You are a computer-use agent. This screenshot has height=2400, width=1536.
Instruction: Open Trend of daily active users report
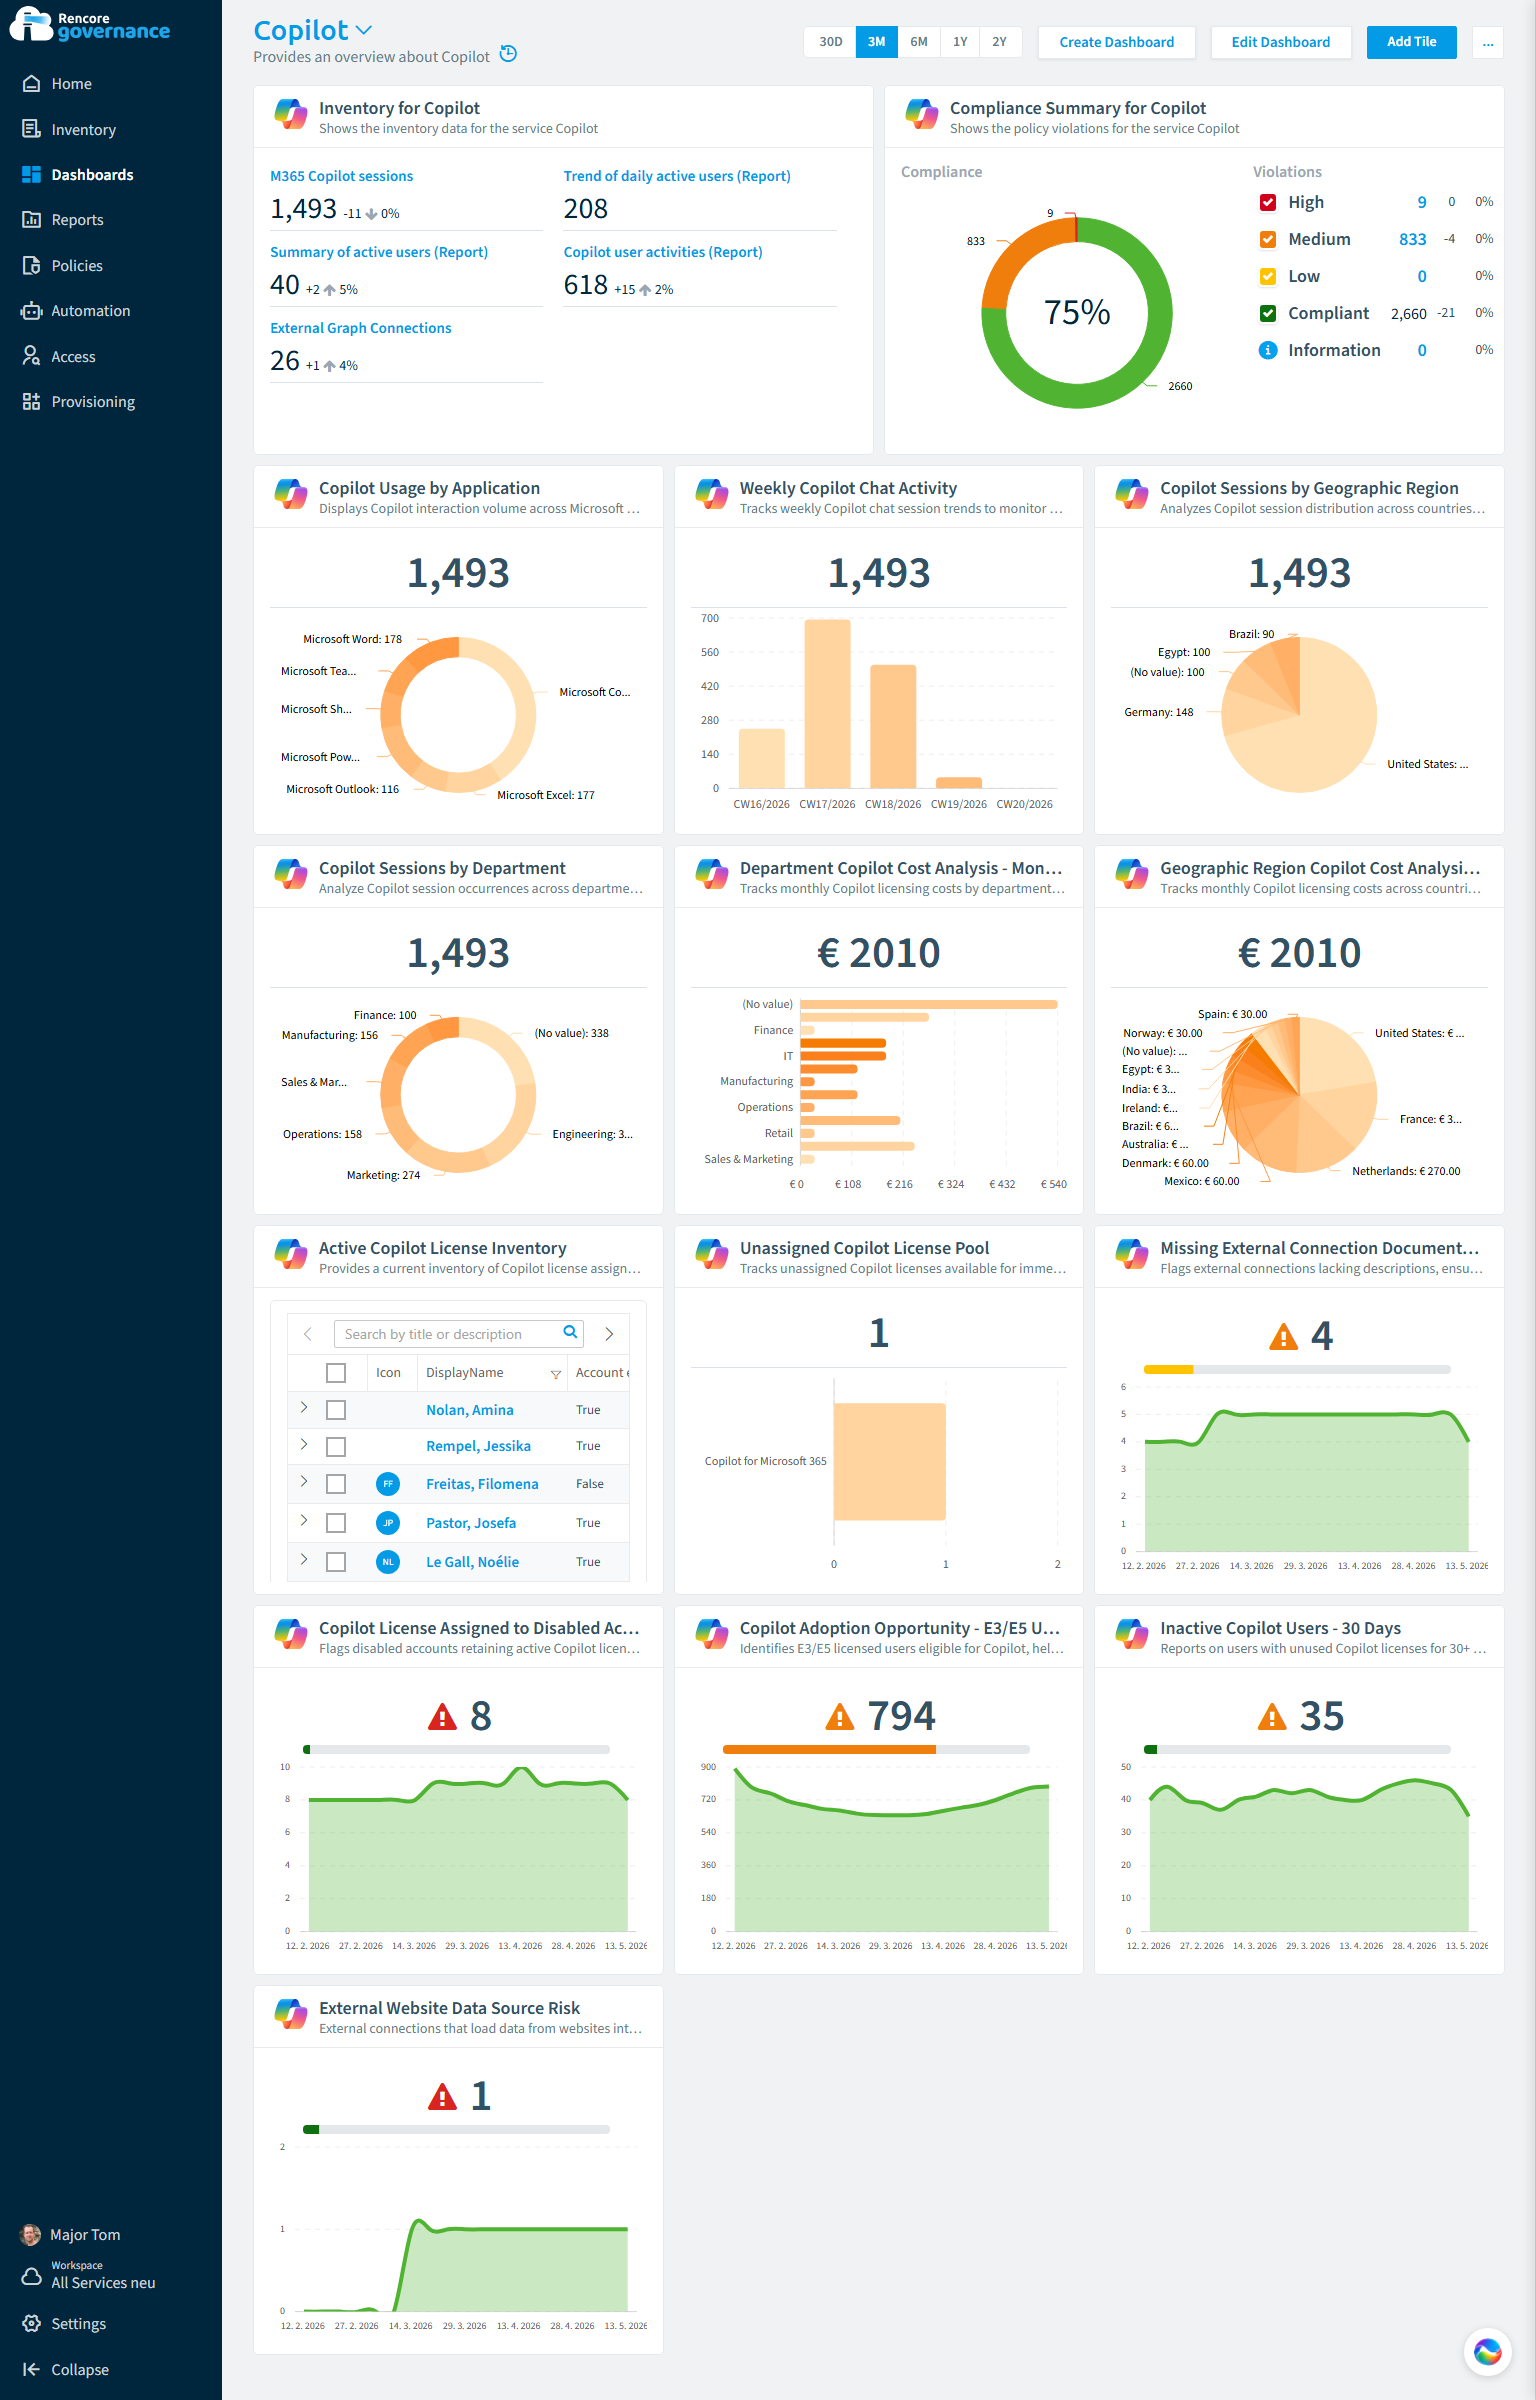[677, 176]
